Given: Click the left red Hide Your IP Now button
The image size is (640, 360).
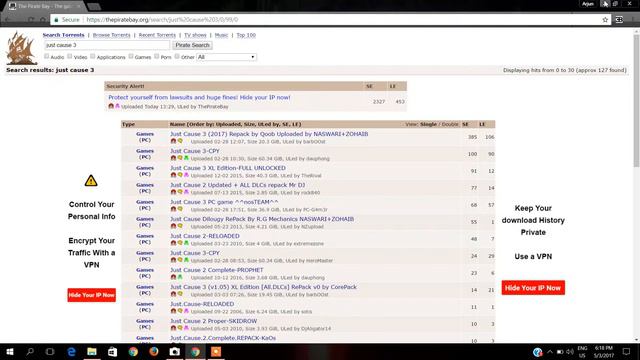Looking at the screenshot, I should (91, 295).
